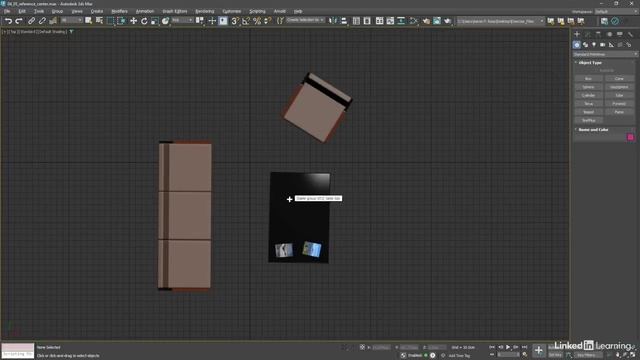Open the Schematic View icon
The height and width of the screenshot is (360, 640).
(401, 21)
